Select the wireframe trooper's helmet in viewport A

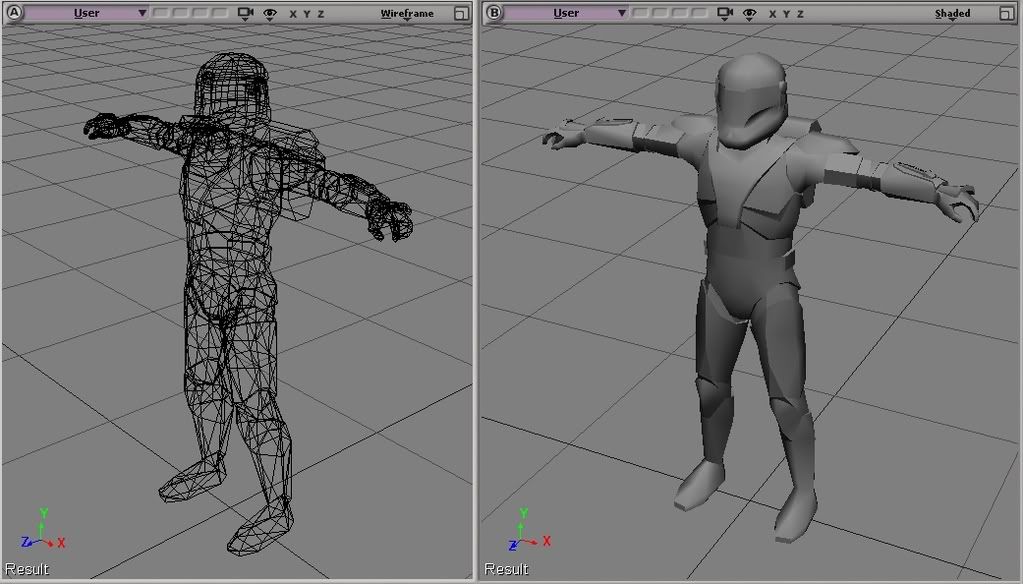232,88
